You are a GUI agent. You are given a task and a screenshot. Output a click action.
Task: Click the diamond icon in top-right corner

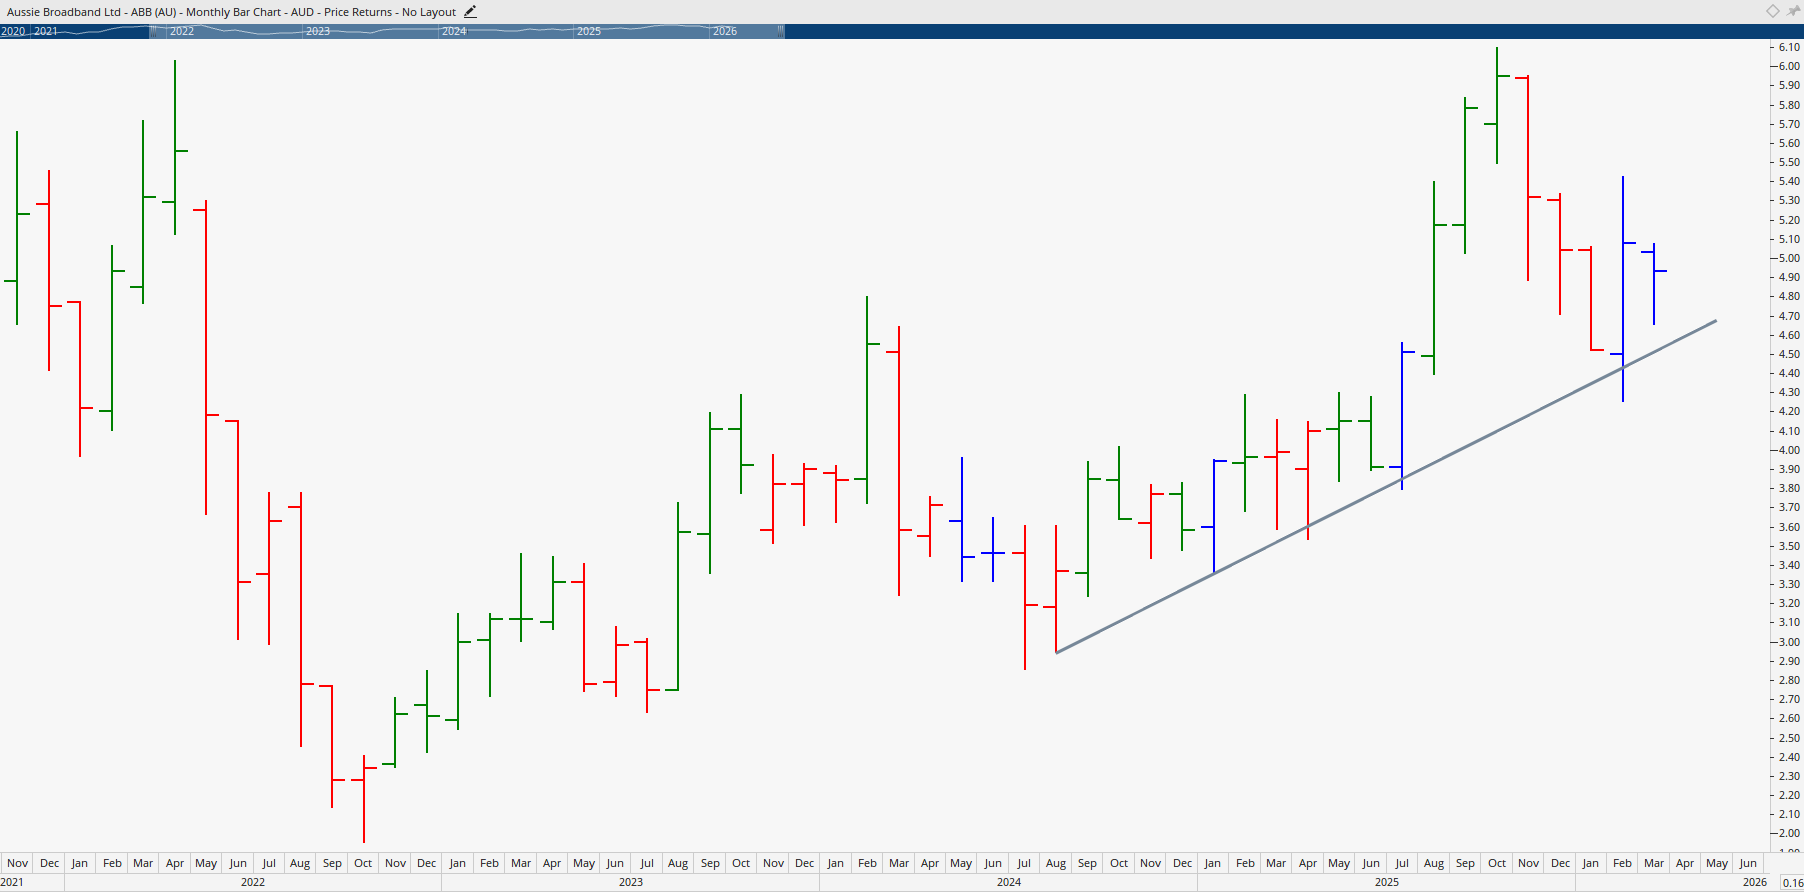click(1772, 11)
